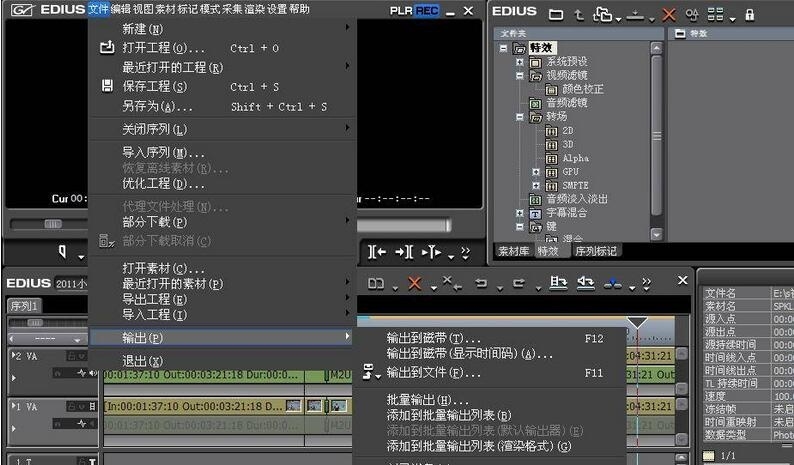The height and width of the screenshot is (465, 794).
Task: Toggle speaker mute on track 1 VA
Action: click(x=93, y=423)
